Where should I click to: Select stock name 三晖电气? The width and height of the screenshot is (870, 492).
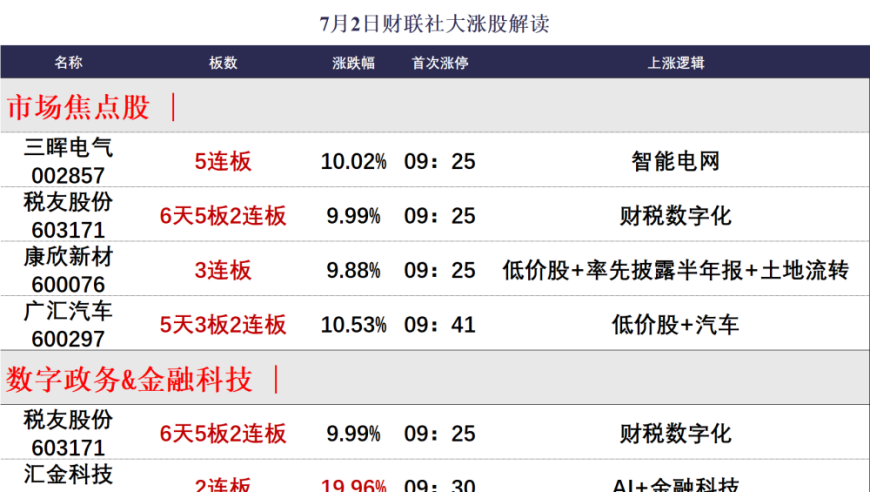point(68,147)
